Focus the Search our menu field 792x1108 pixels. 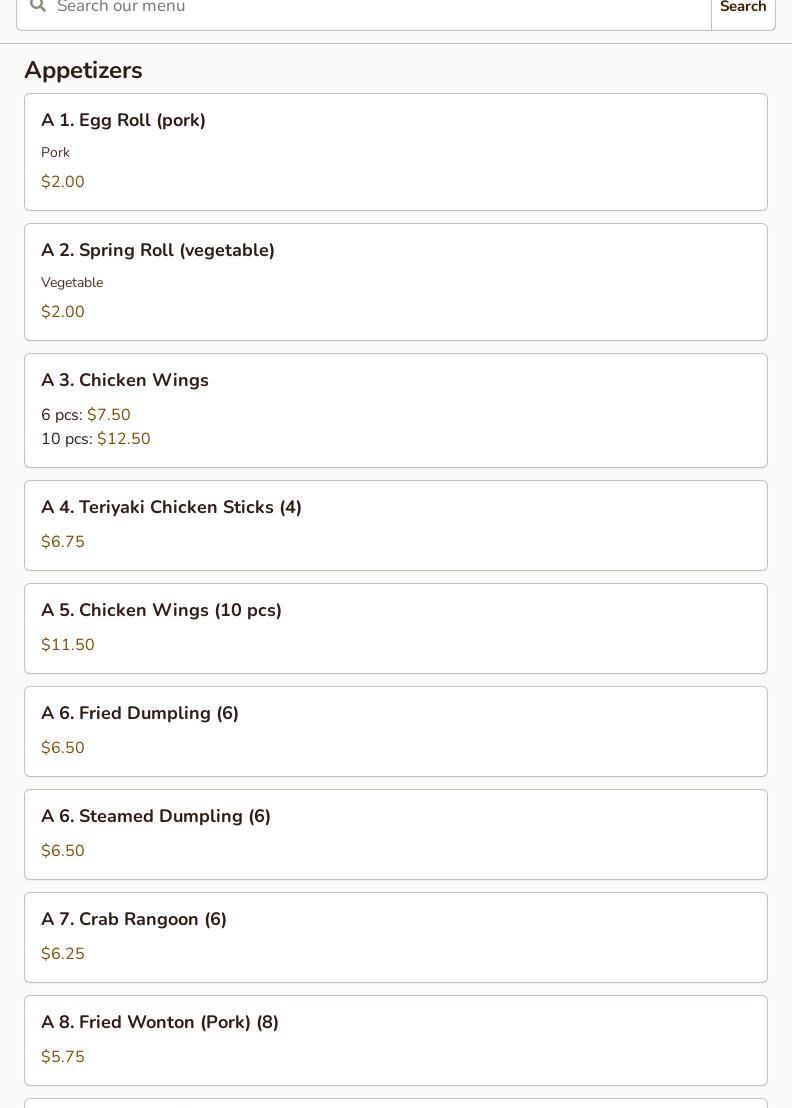coord(364,8)
